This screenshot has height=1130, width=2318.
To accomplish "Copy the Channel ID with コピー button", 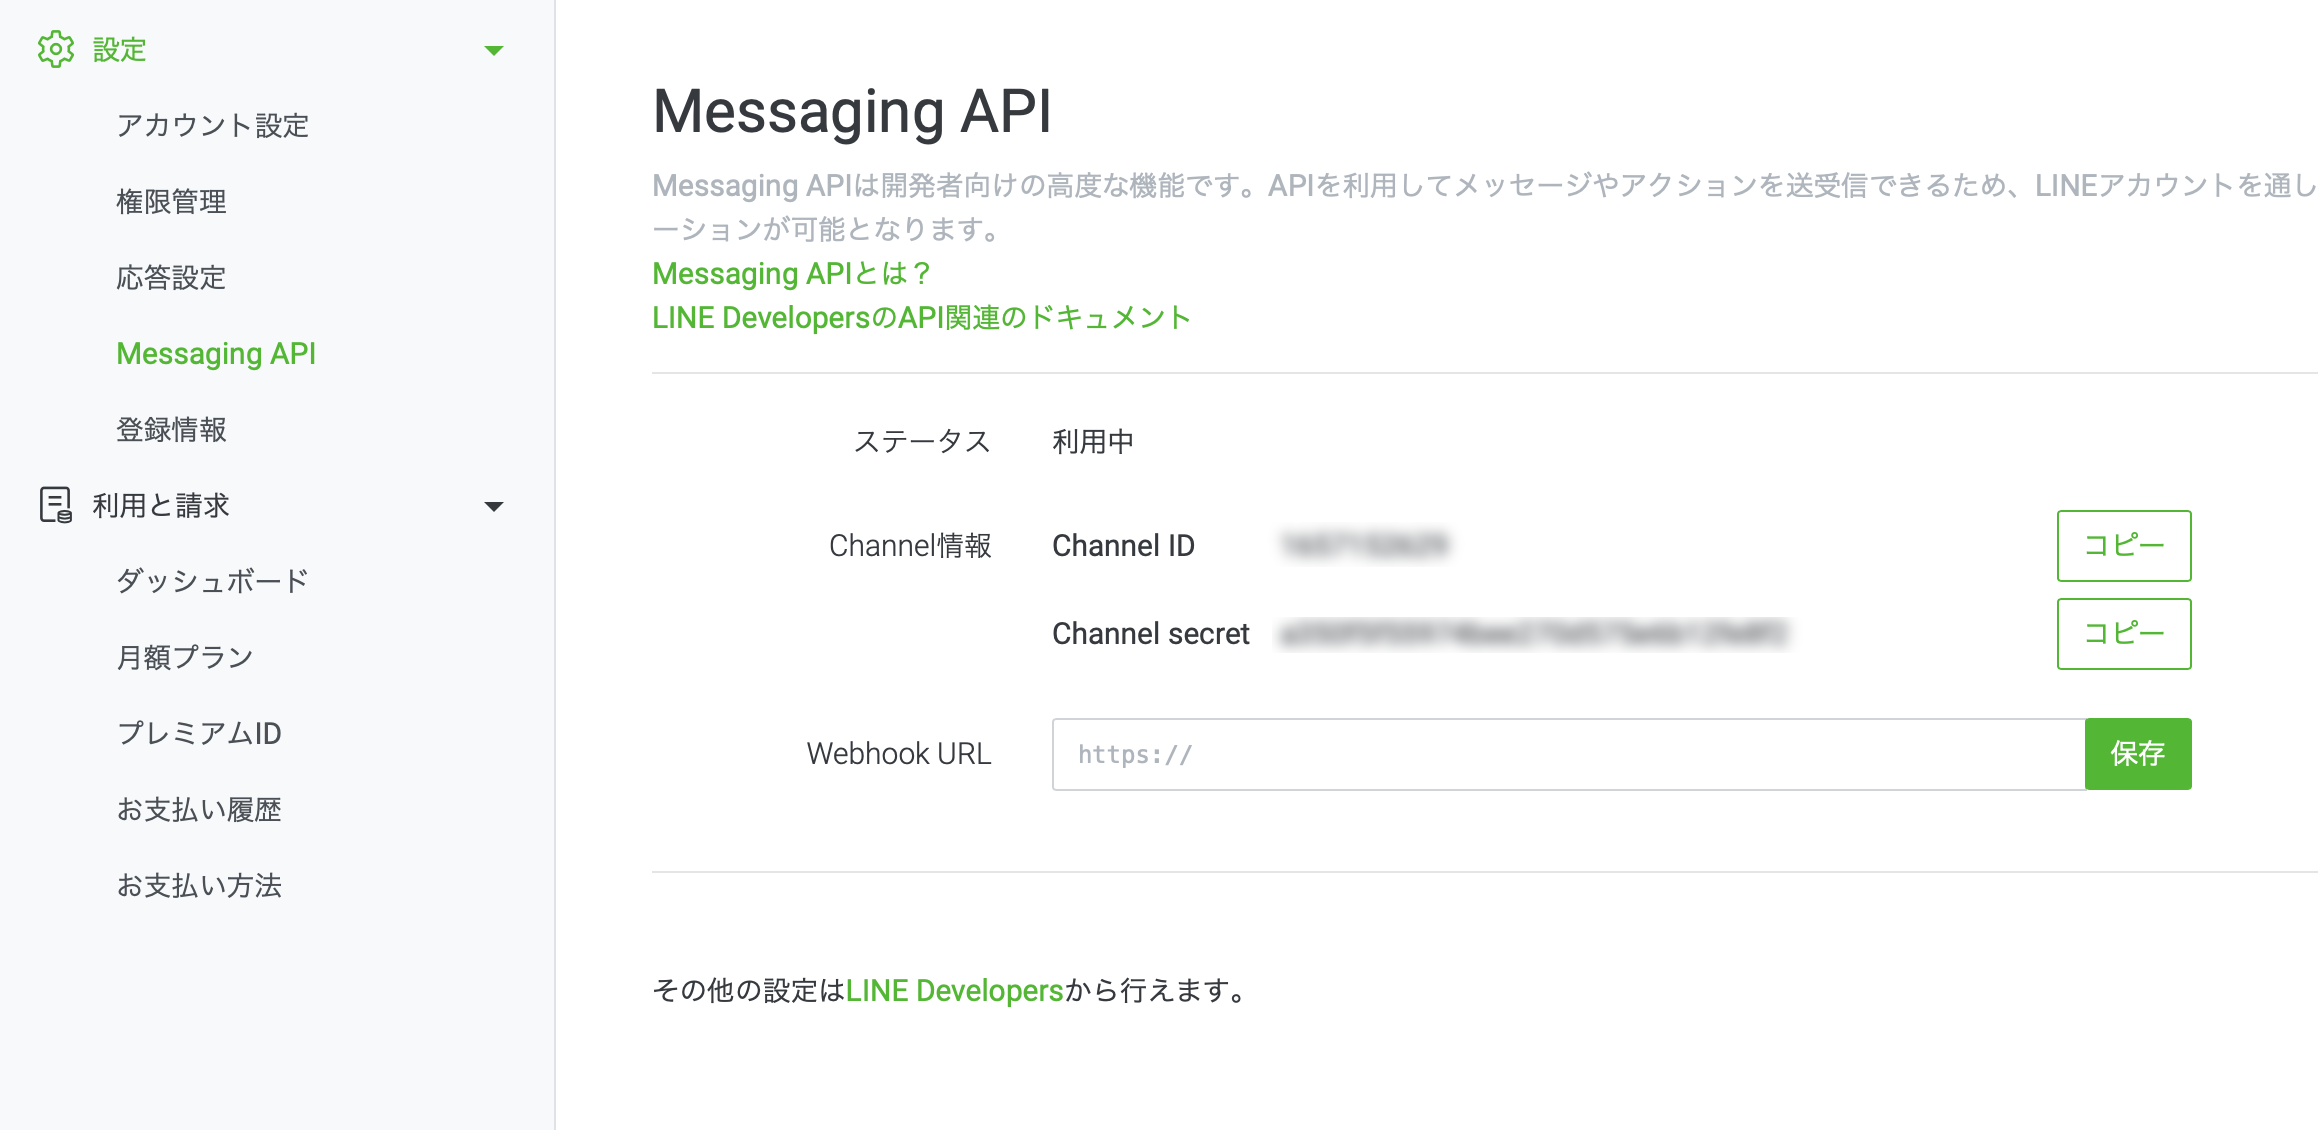I will click(x=2123, y=546).
